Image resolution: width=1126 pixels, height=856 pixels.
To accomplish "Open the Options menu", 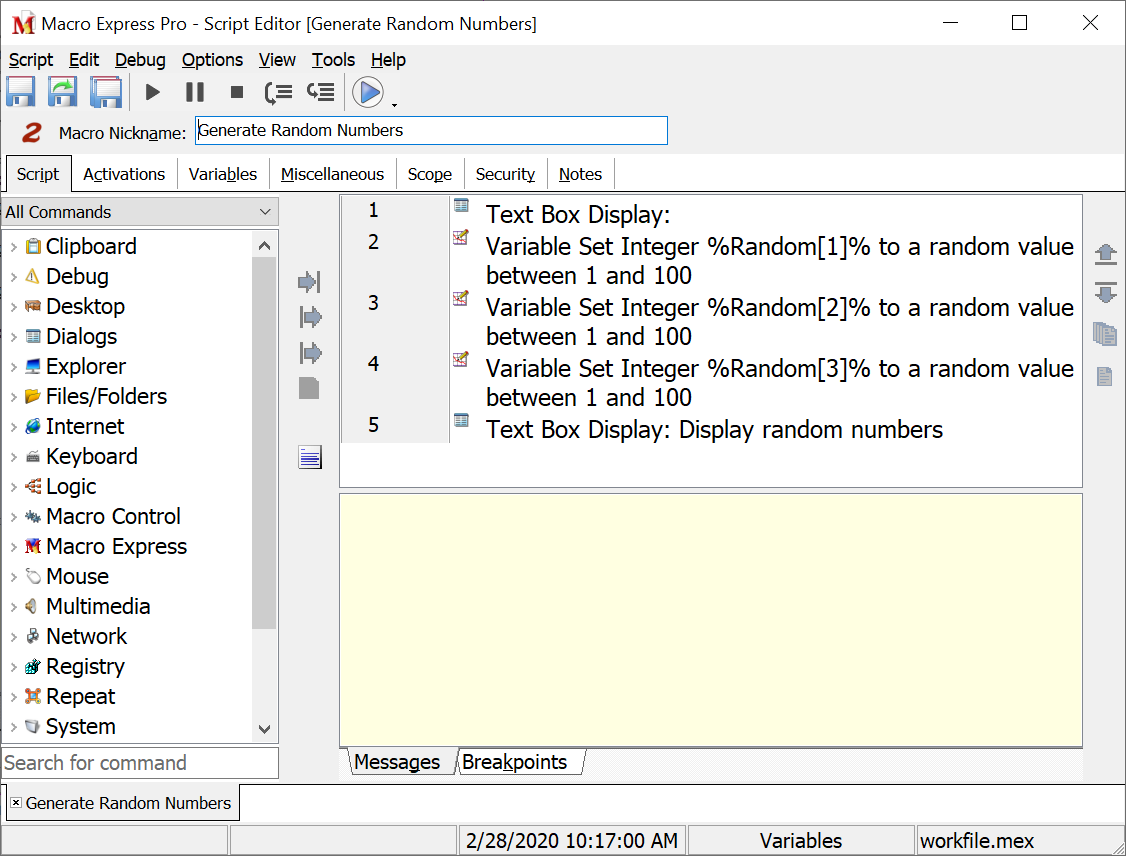I will coord(213,60).
